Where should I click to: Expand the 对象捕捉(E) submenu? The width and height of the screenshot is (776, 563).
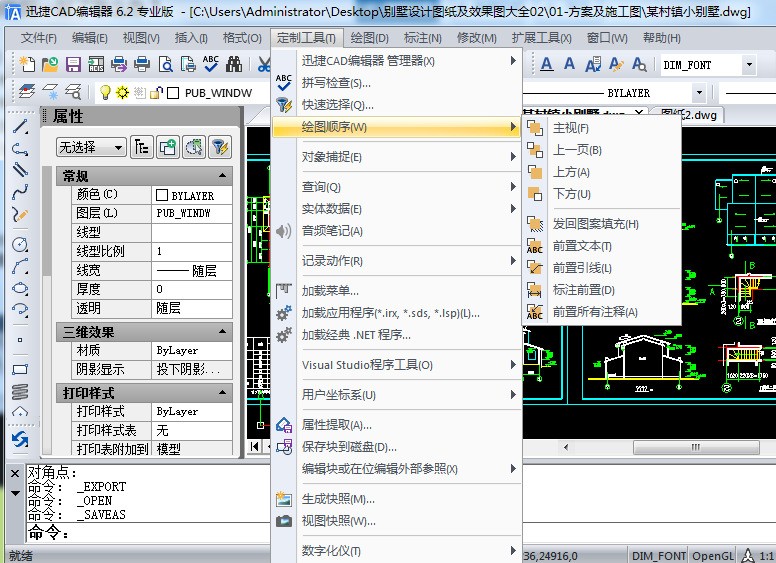pyautogui.click(x=397, y=157)
